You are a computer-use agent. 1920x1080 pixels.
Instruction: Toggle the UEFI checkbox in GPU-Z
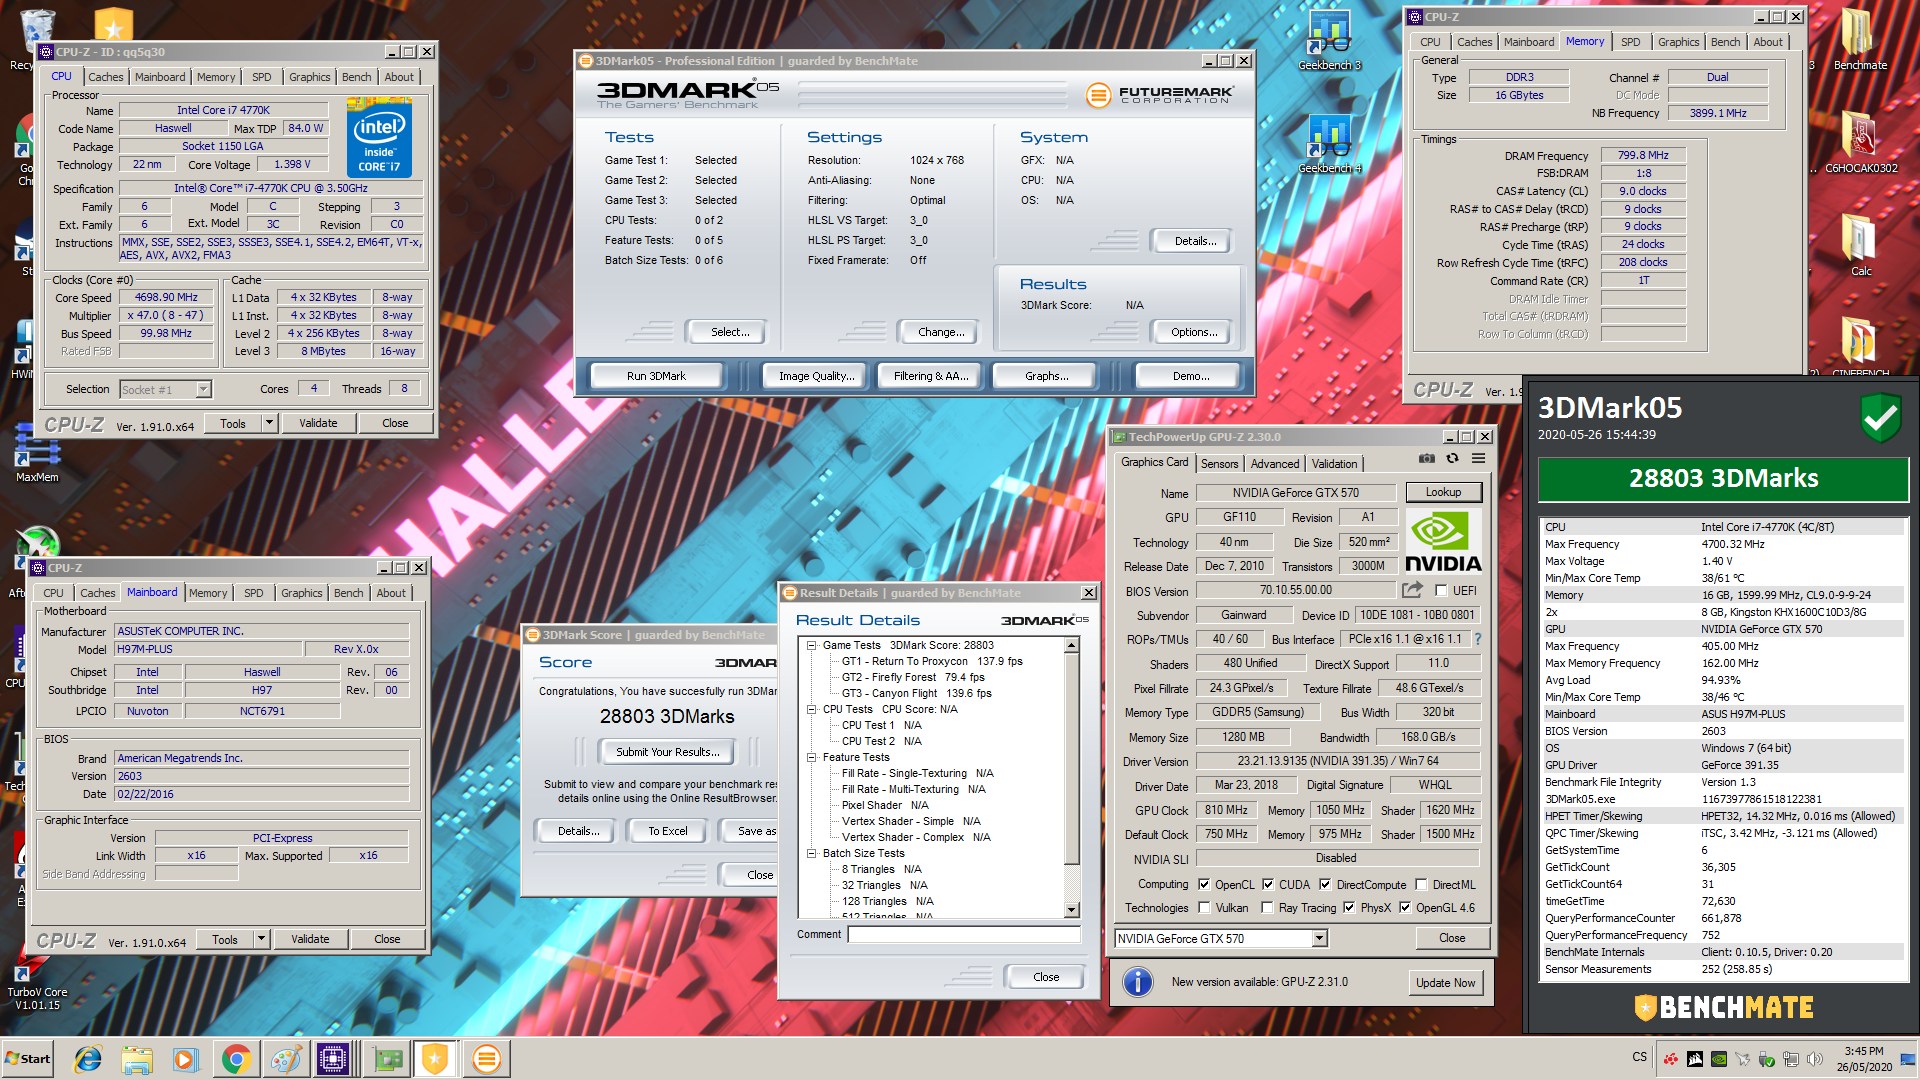click(1441, 591)
